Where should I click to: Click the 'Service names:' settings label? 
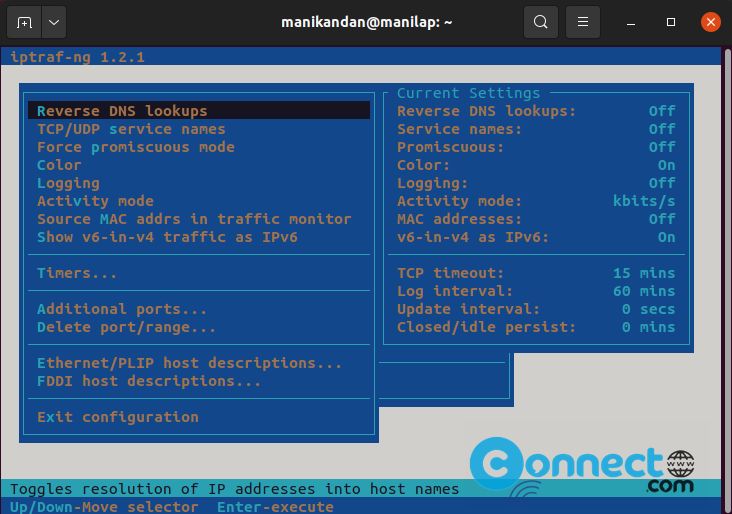coord(459,129)
